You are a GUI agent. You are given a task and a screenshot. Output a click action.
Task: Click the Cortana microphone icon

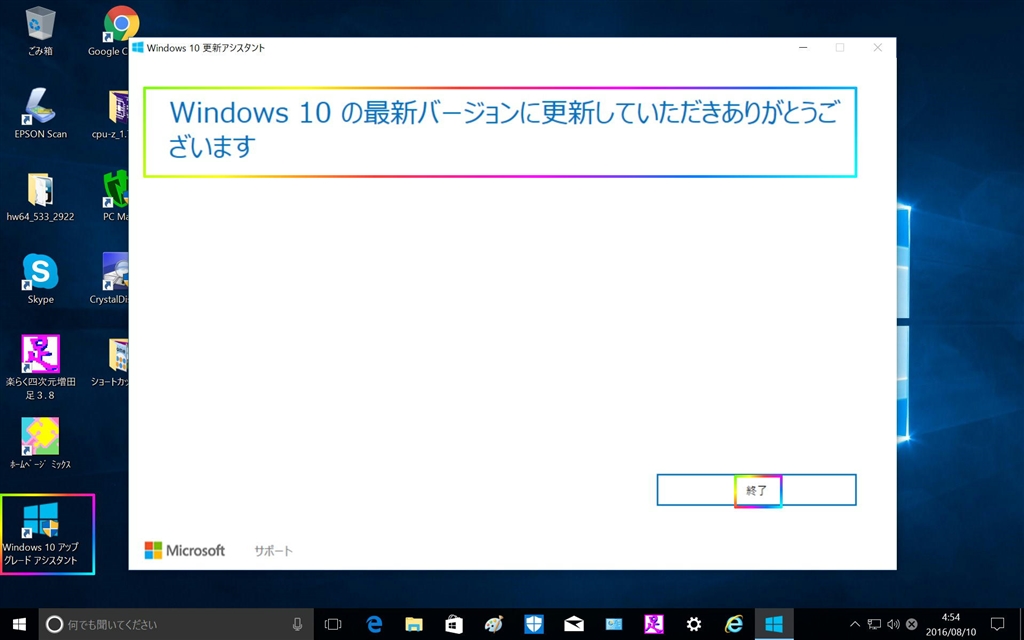tap(297, 624)
